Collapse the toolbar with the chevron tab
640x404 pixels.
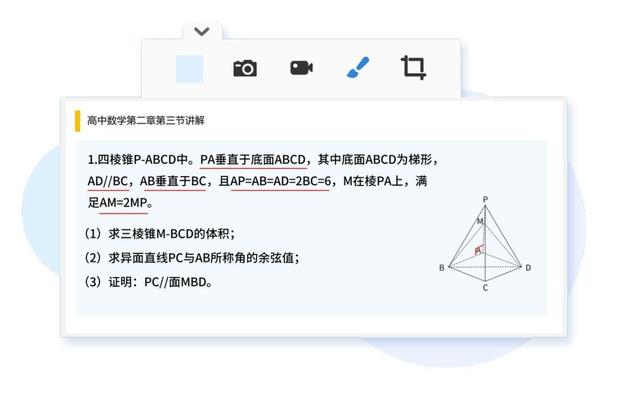(202, 31)
